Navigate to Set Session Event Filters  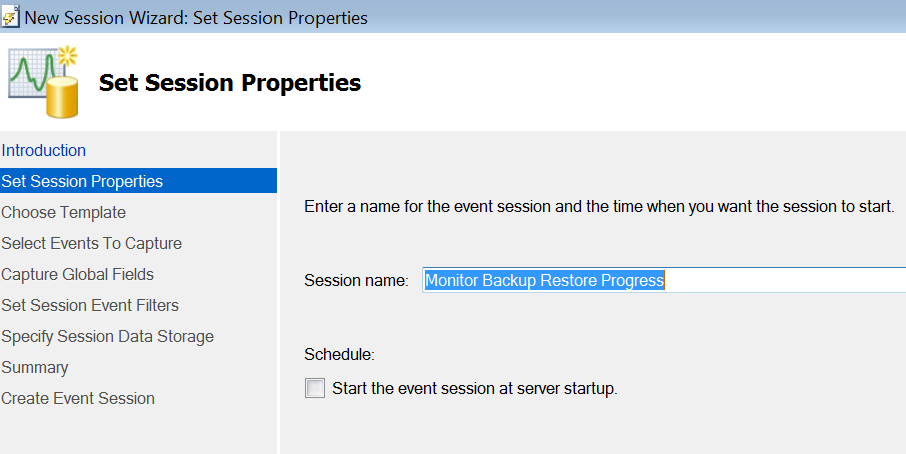point(90,305)
